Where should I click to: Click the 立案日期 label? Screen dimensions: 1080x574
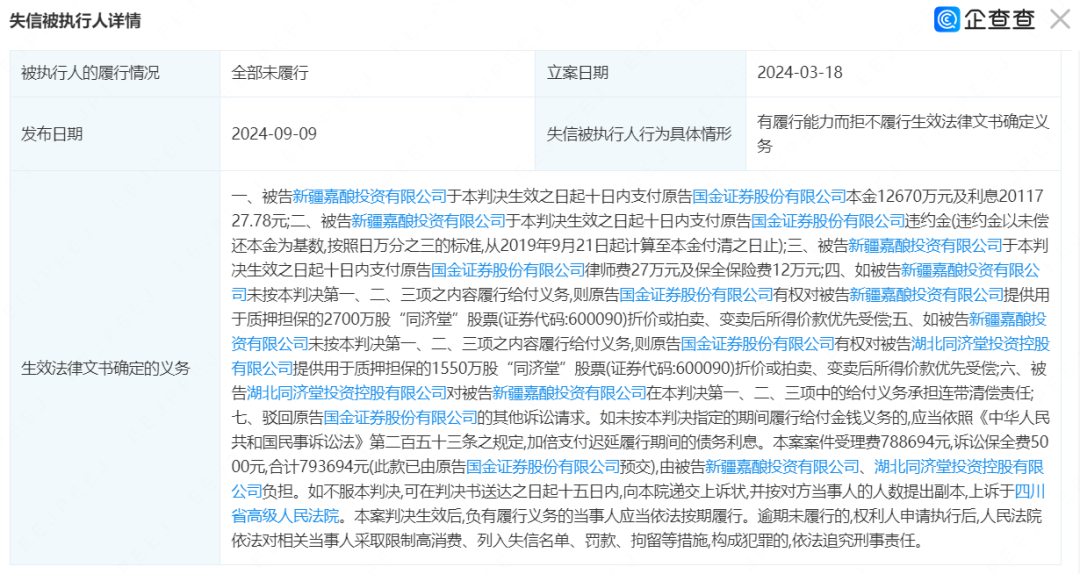577,72
